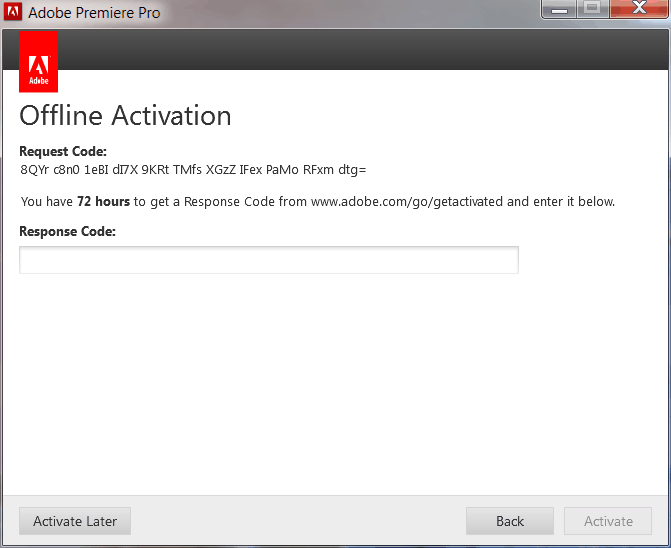671x548 pixels.
Task: Click the Adobe icon in title bar
Action: pyautogui.click(x=12, y=12)
